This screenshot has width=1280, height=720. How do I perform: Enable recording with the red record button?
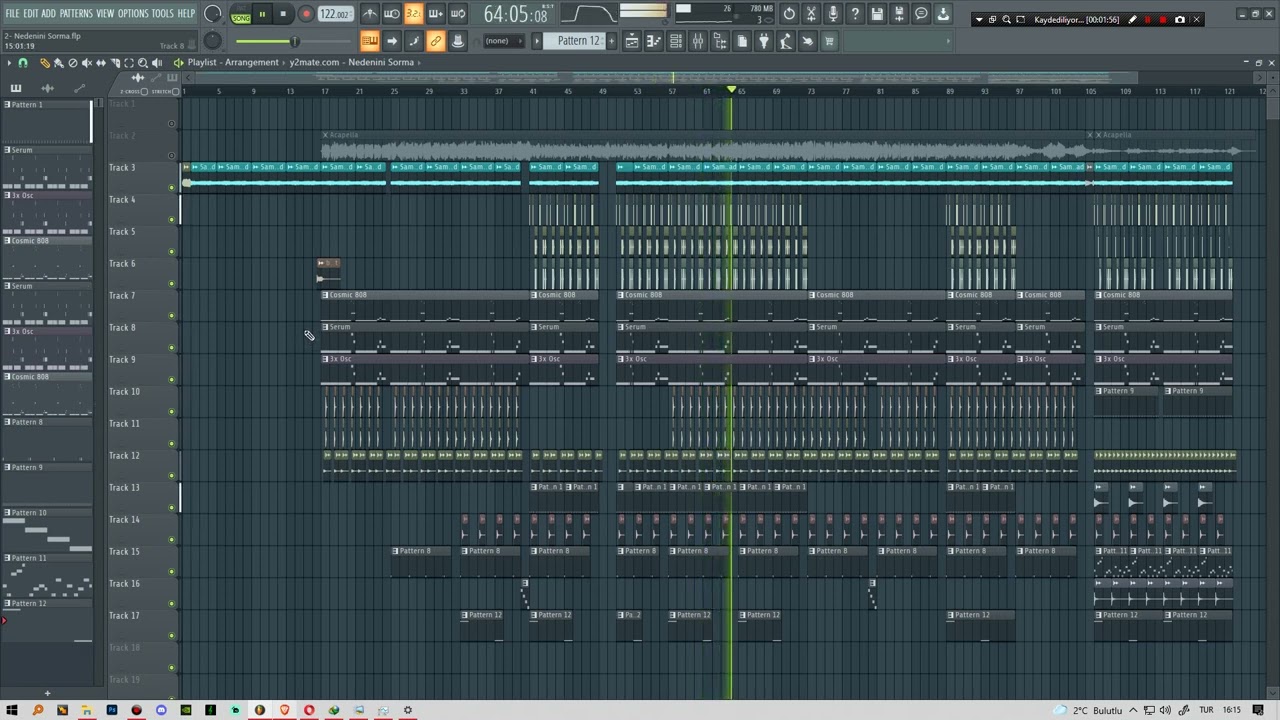(x=306, y=14)
